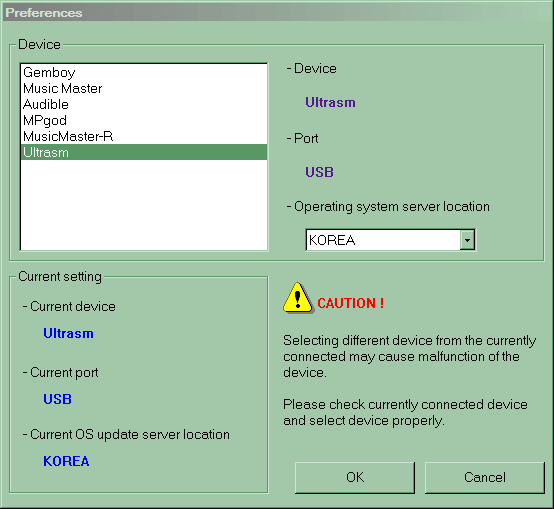
Task: Select Music Master in the device list
Action: point(144,88)
